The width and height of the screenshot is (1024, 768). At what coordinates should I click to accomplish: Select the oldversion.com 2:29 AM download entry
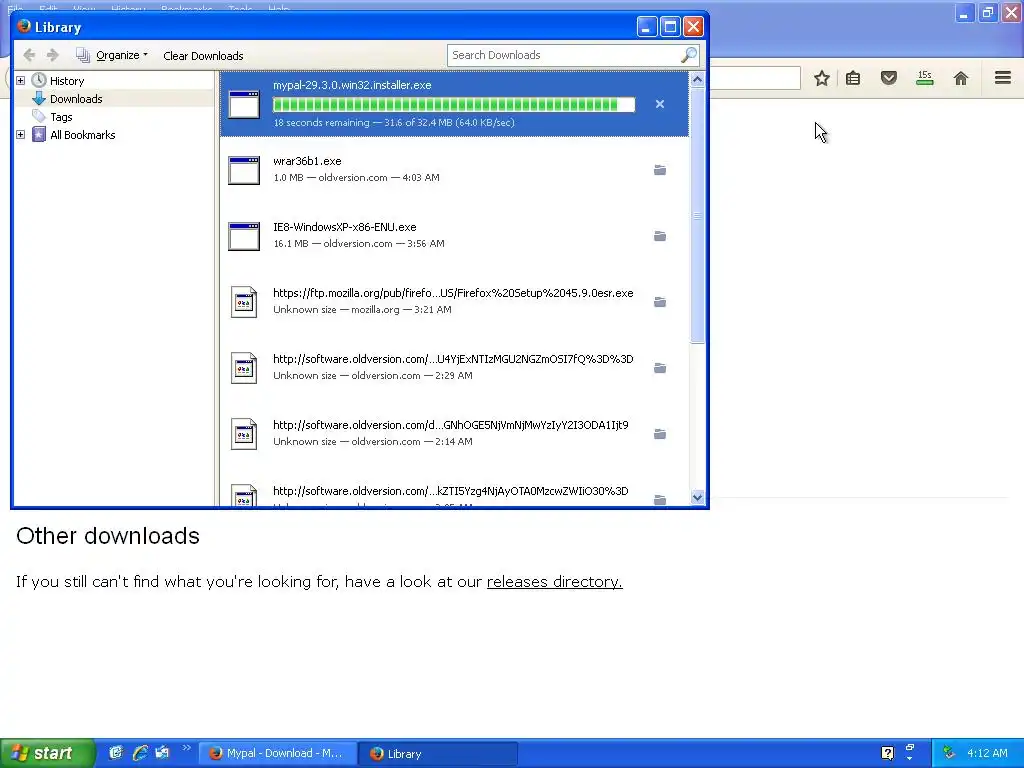(455, 368)
